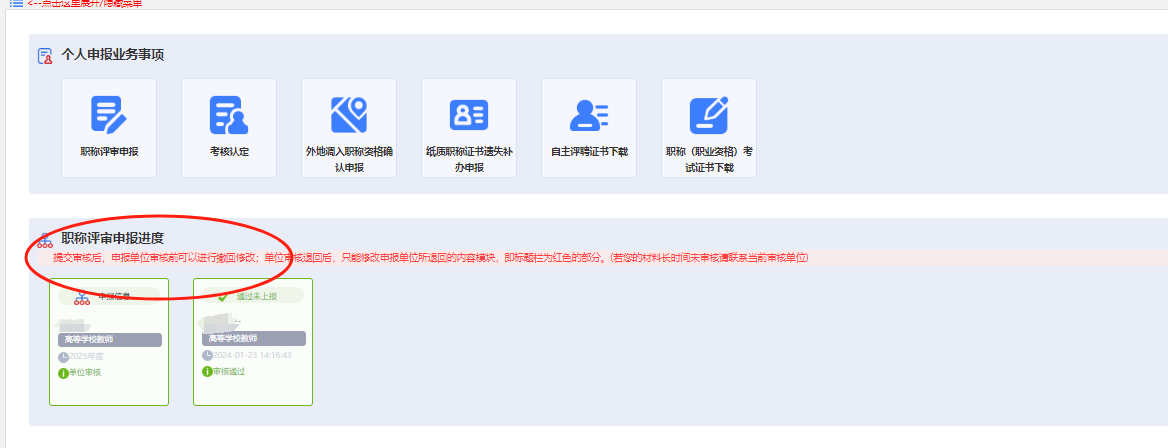This screenshot has width=1168, height=448.
Task: Click the org-chart icon in the 申报信息 card
Action: (82, 297)
